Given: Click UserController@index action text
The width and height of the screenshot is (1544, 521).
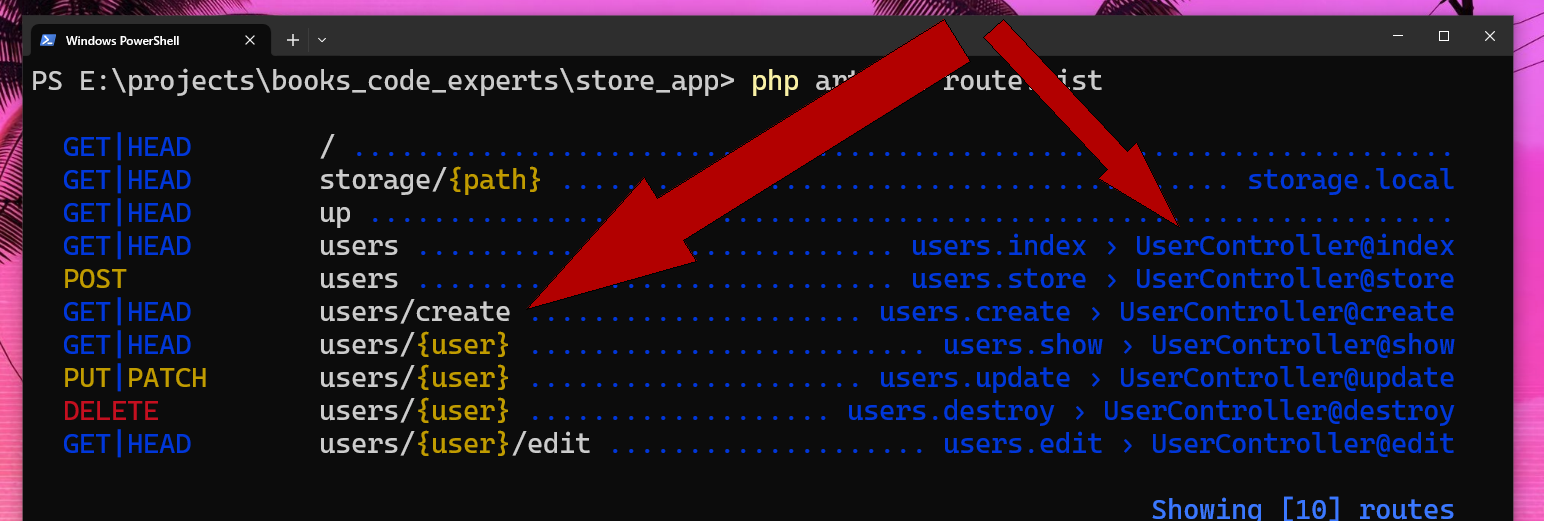Looking at the screenshot, I should [1294, 246].
